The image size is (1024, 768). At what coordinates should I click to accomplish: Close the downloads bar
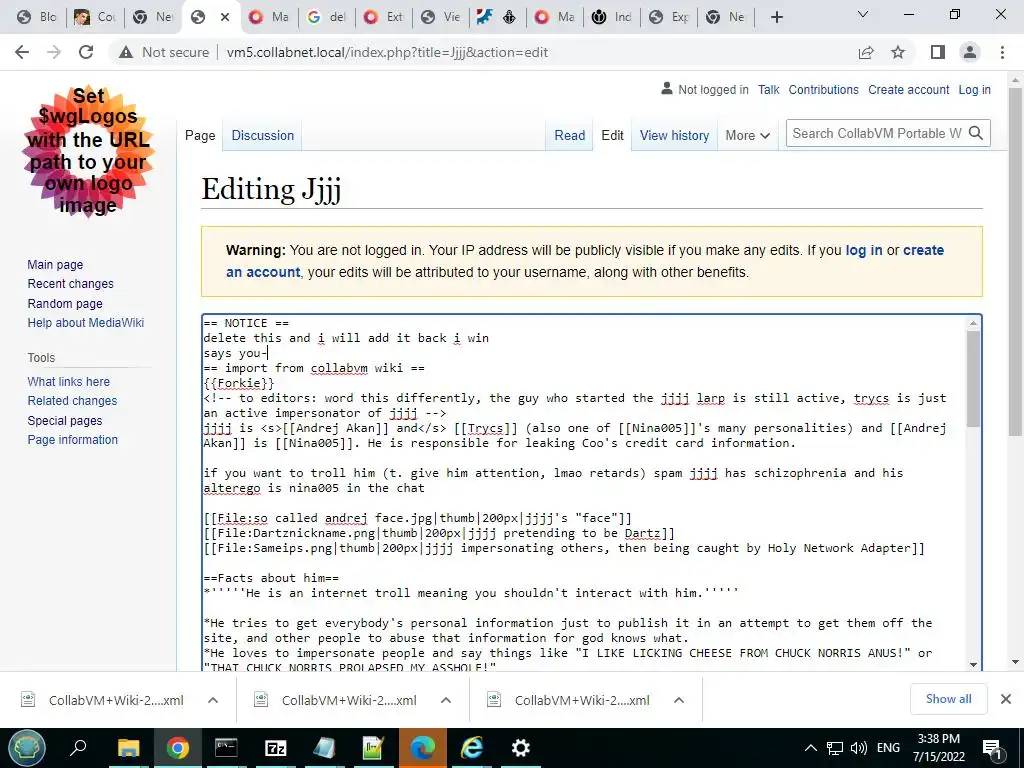coord(1006,699)
